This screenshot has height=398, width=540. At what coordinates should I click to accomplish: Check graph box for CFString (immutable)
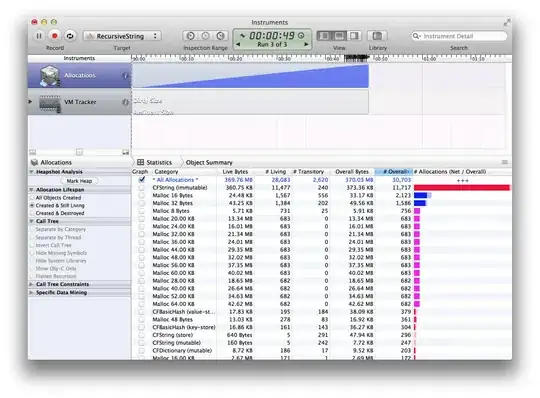pyautogui.click(x=142, y=188)
